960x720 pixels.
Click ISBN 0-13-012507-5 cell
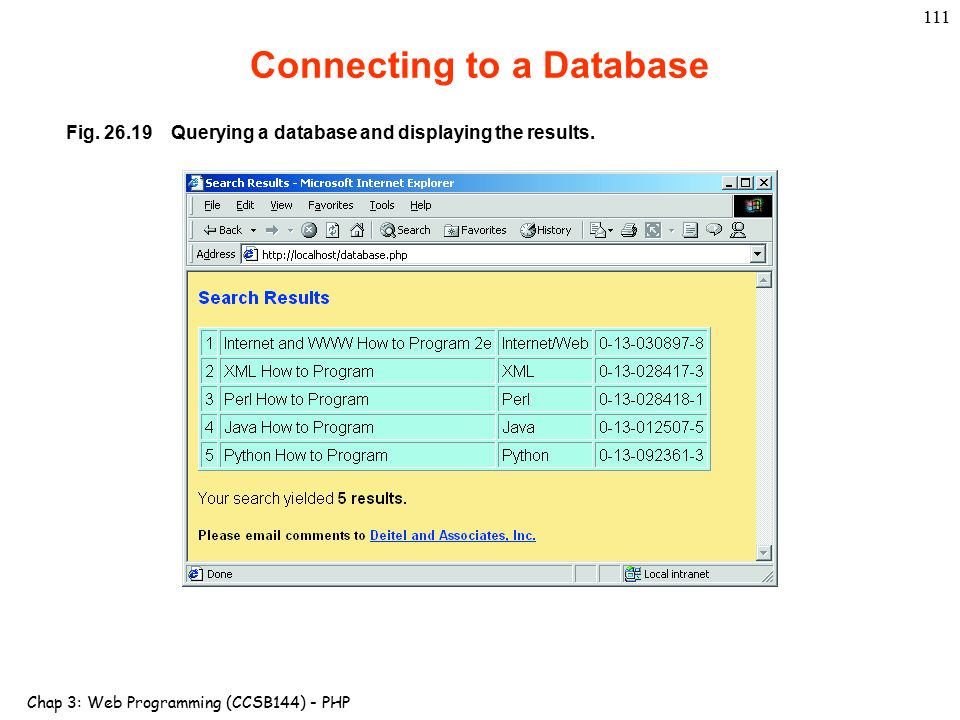[651, 427]
